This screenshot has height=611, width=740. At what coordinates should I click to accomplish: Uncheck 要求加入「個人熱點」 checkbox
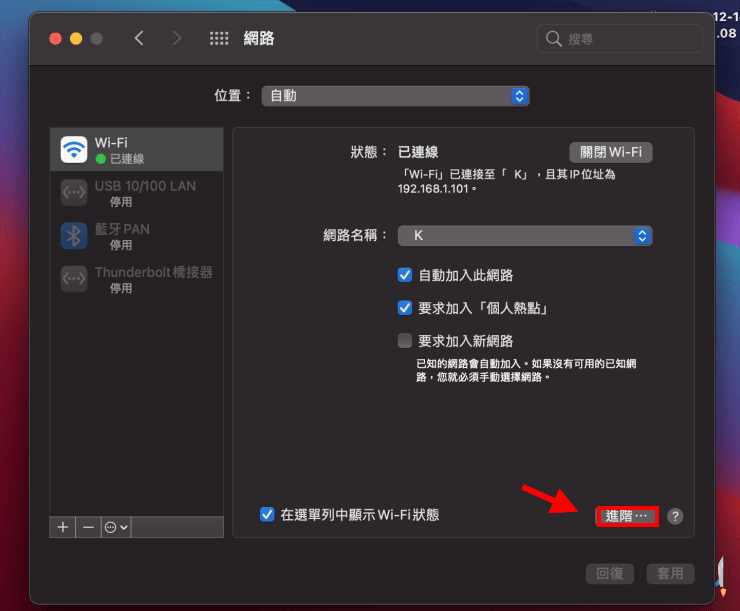click(405, 308)
